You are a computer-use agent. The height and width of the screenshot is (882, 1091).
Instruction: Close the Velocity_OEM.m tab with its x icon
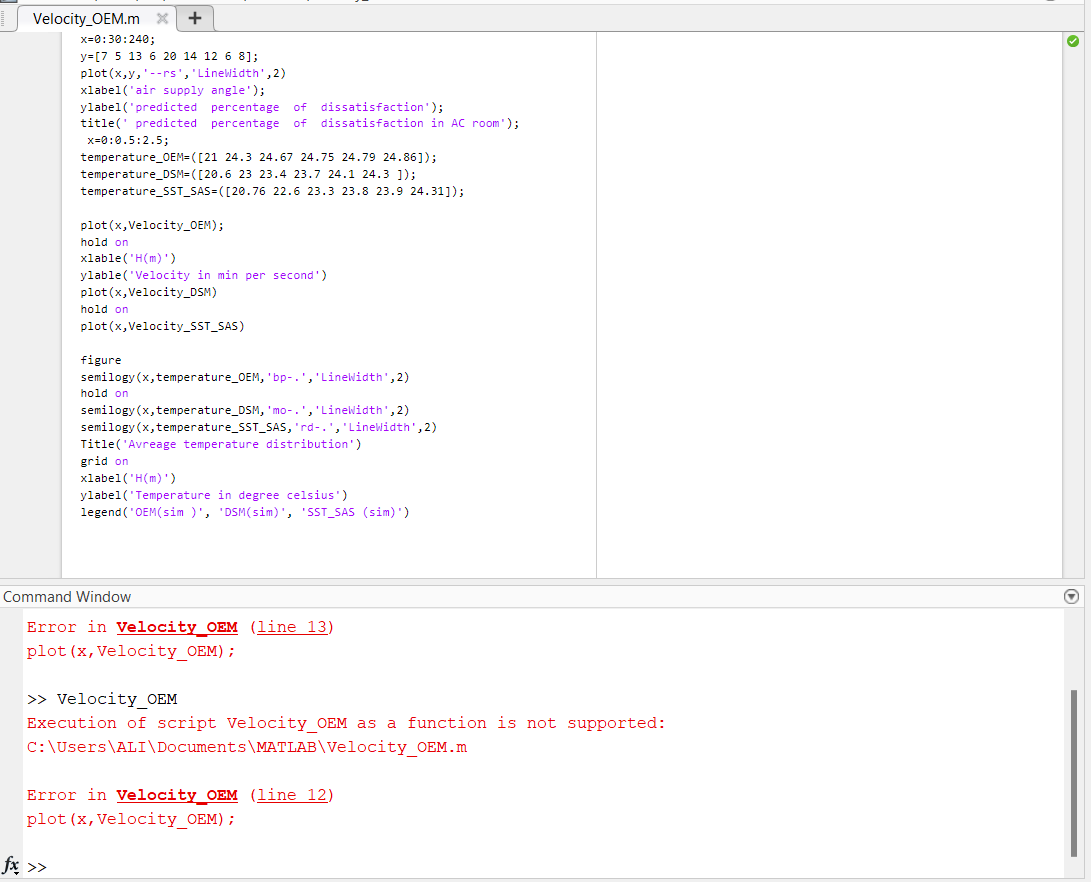tap(163, 17)
